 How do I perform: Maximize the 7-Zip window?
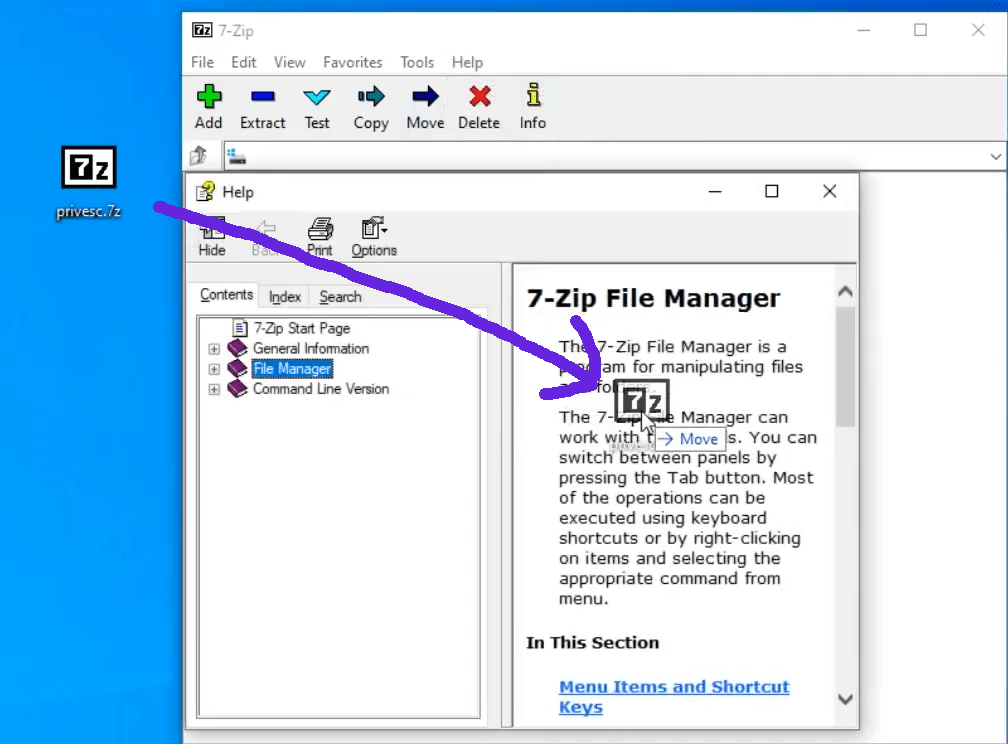(921, 30)
